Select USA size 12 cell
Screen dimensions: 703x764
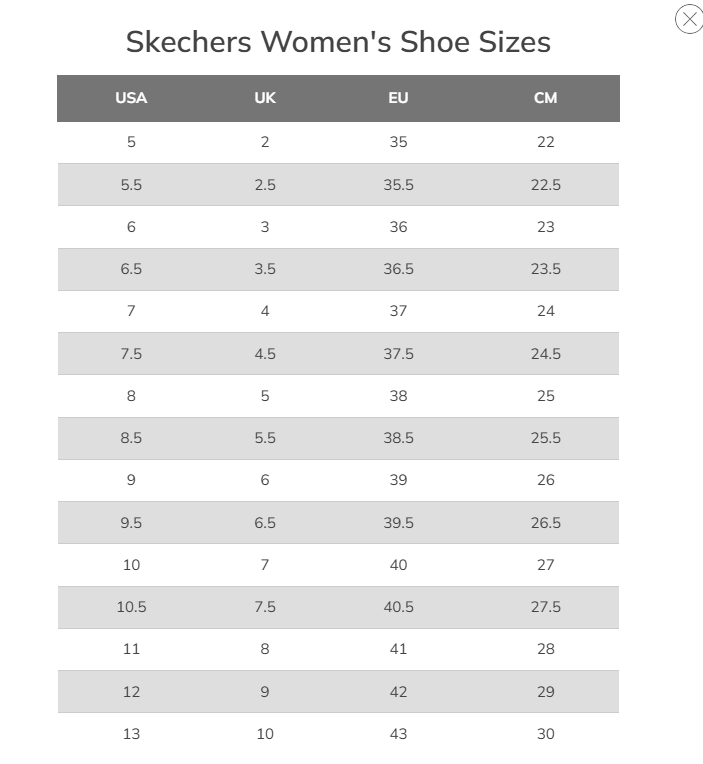pyautogui.click(x=131, y=692)
